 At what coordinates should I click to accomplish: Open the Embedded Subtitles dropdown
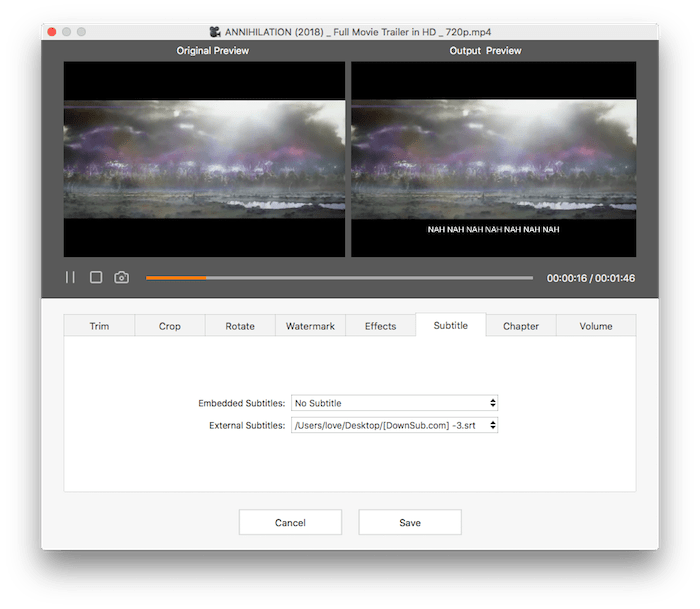(x=394, y=403)
